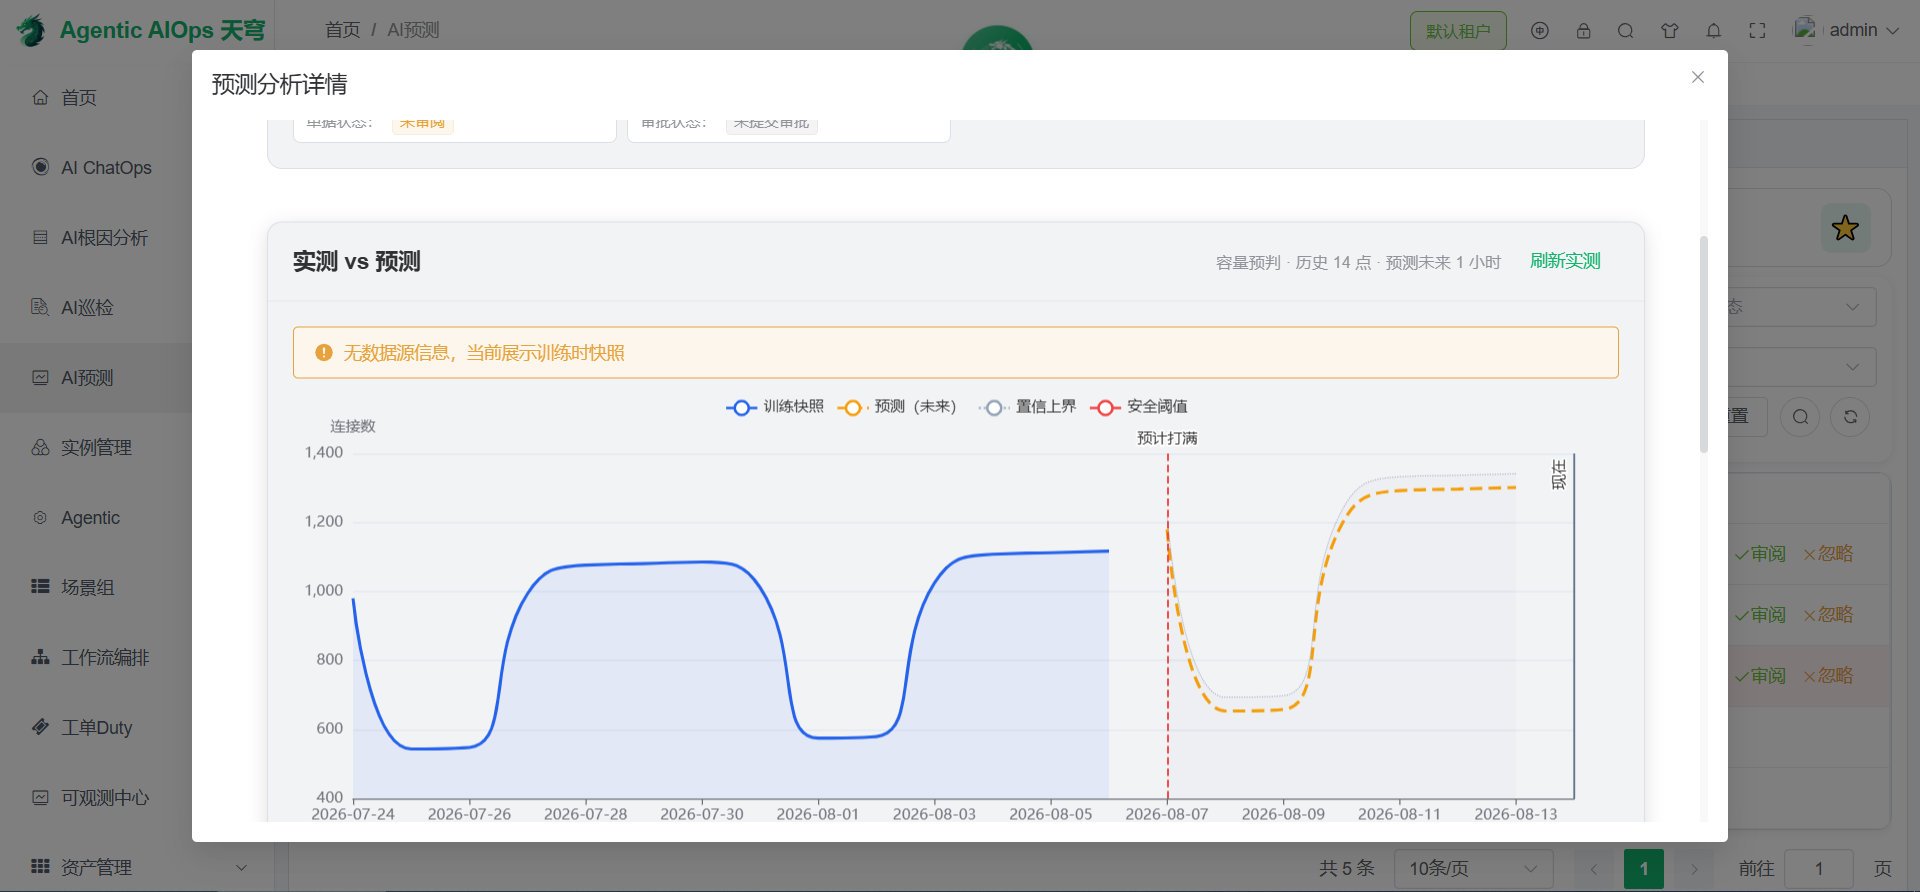Toggle the 安全阈值 legend series
Image resolution: width=1920 pixels, height=892 pixels.
(x=1138, y=407)
